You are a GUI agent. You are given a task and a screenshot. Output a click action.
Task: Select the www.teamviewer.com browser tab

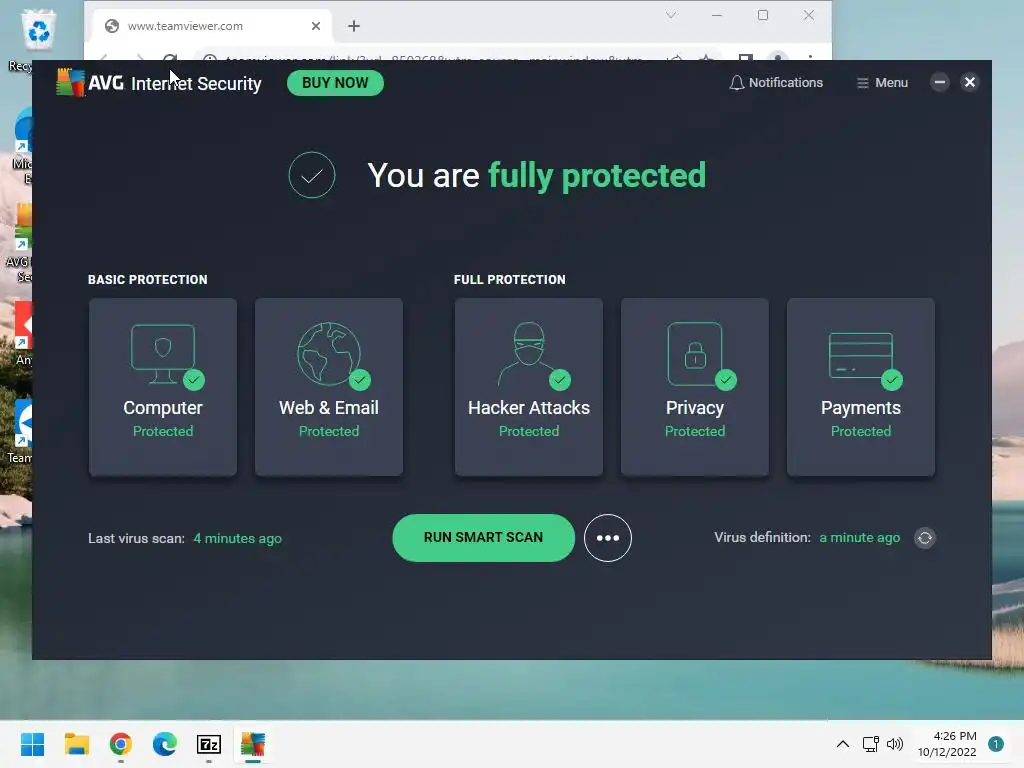210,26
